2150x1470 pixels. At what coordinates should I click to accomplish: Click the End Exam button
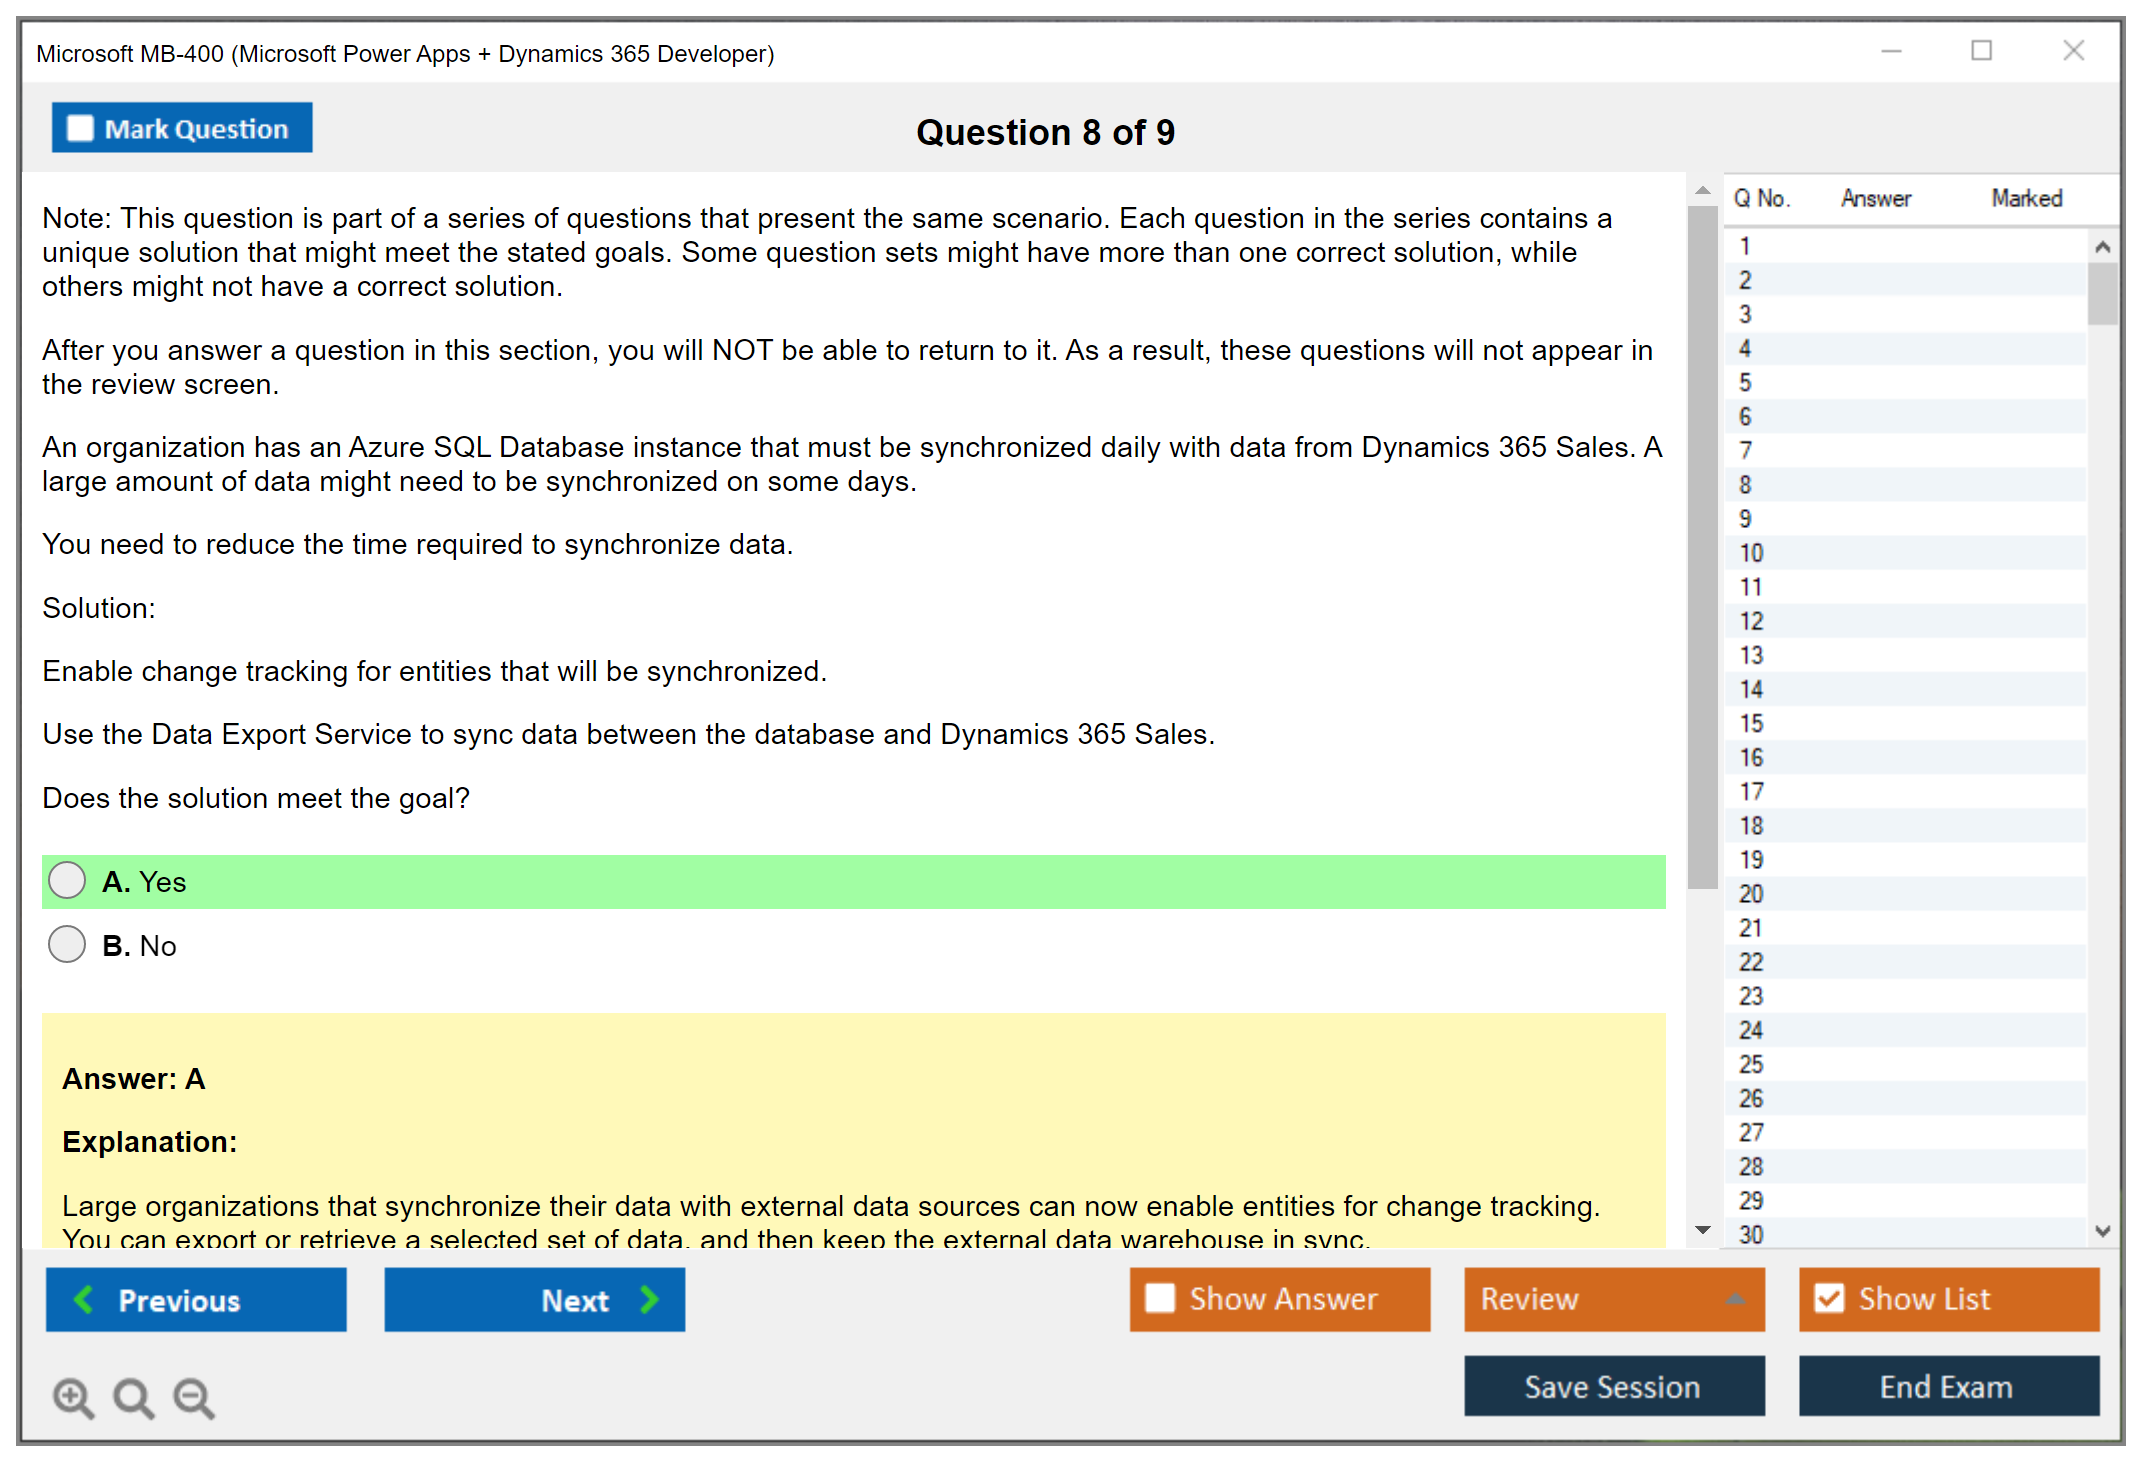point(1947,1386)
